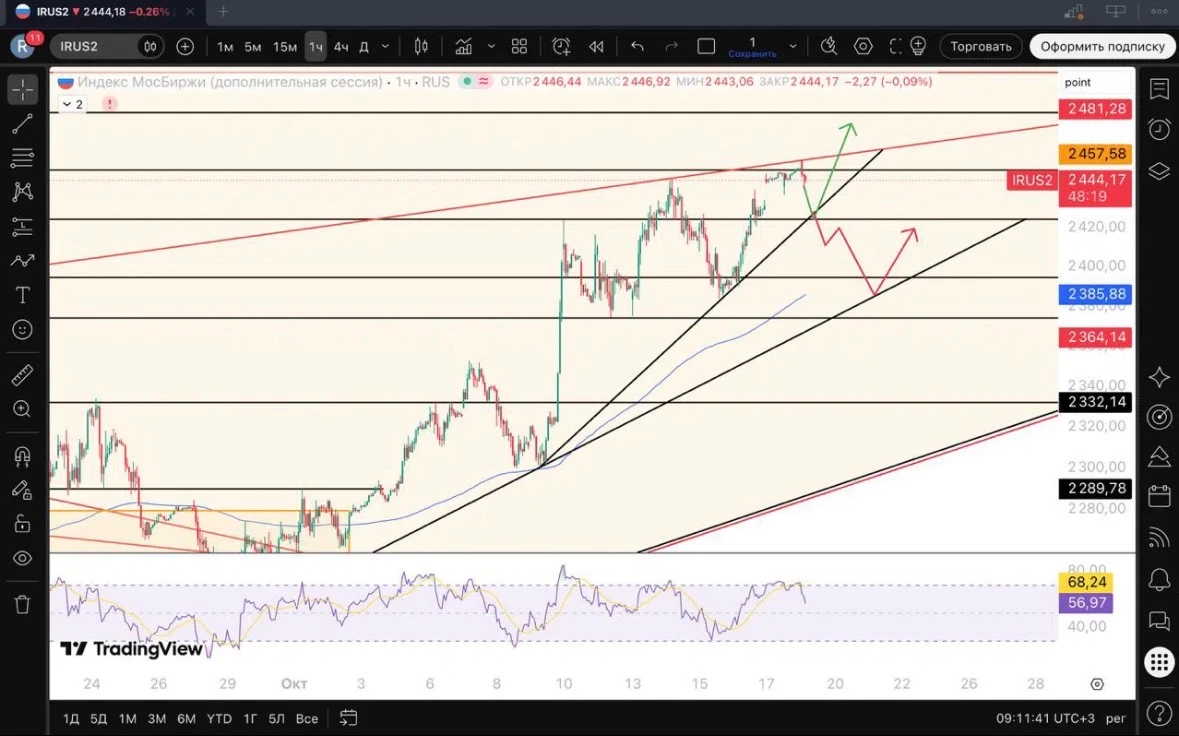Toggle magnet mode for drawings
The height and width of the screenshot is (736, 1179).
pos(23,456)
